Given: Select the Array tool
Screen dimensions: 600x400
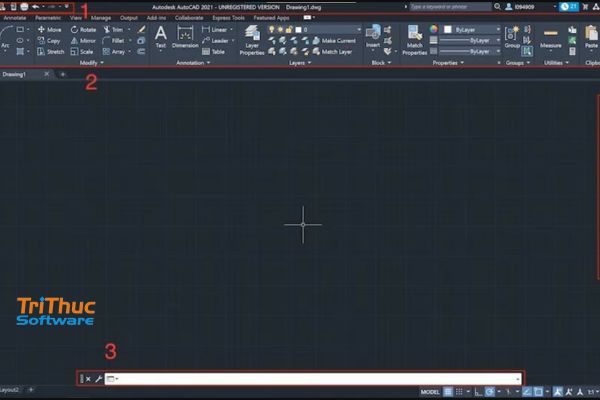Looking at the screenshot, I should point(114,52).
